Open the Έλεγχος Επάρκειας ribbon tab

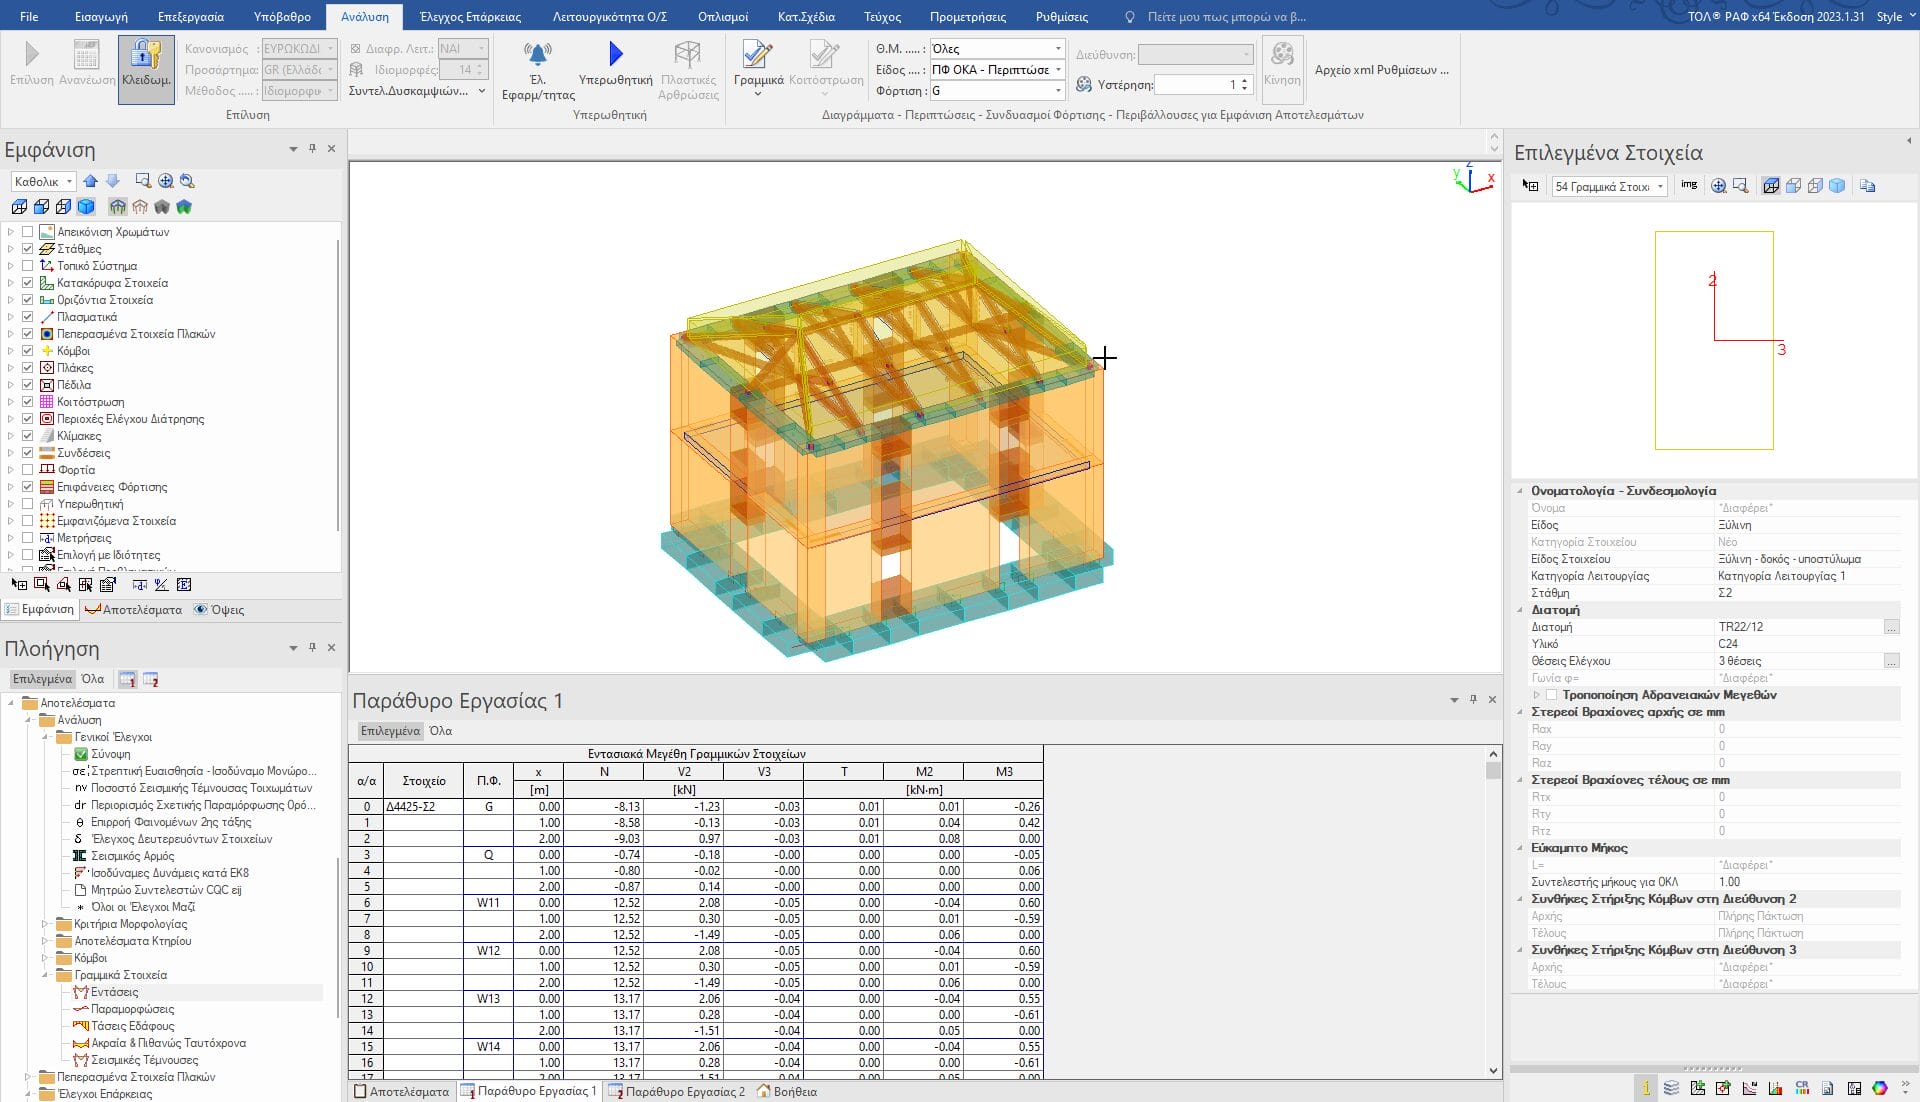470,17
